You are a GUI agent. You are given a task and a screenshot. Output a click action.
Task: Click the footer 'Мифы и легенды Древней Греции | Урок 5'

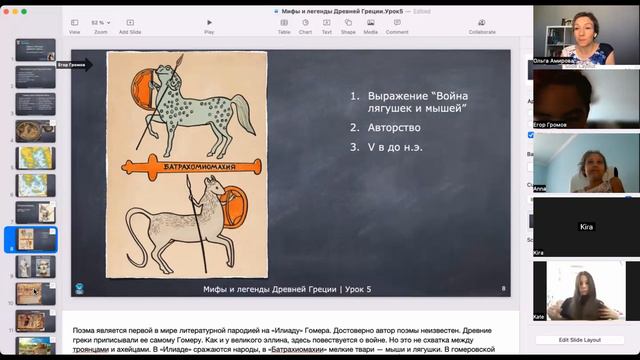pos(287,289)
